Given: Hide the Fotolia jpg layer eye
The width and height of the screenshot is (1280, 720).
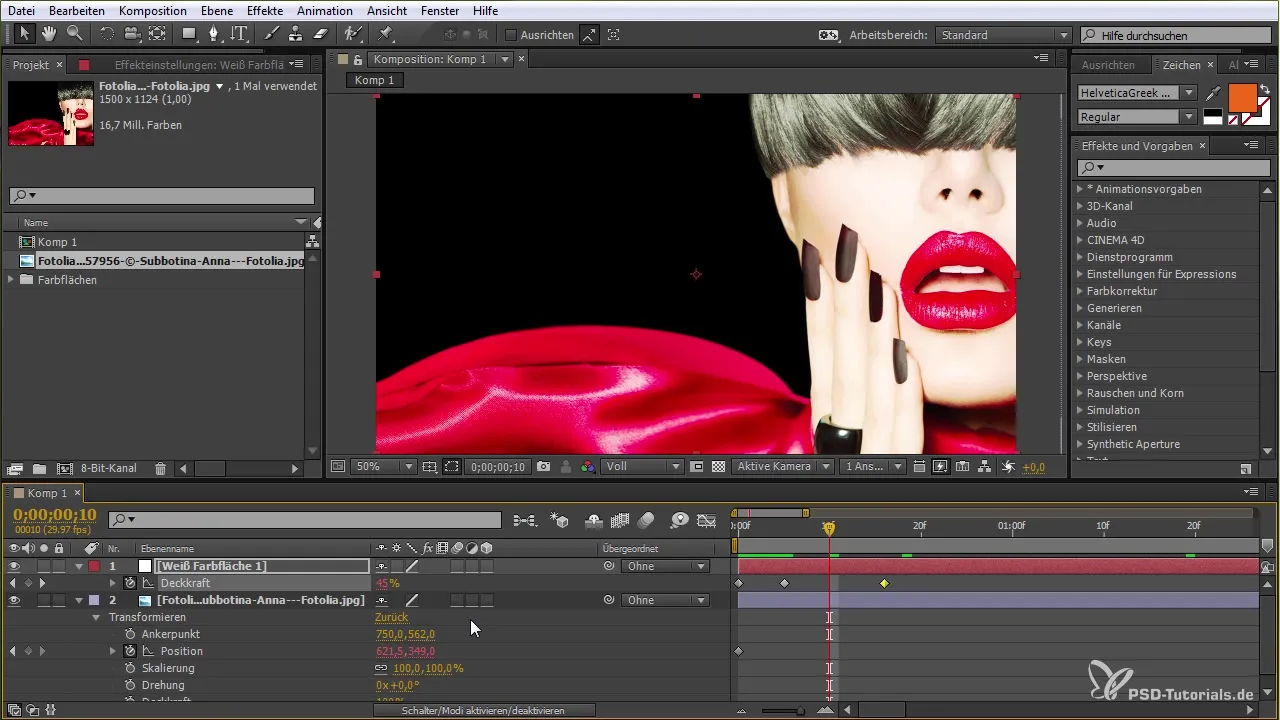Looking at the screenshot, I should point(14,600).
